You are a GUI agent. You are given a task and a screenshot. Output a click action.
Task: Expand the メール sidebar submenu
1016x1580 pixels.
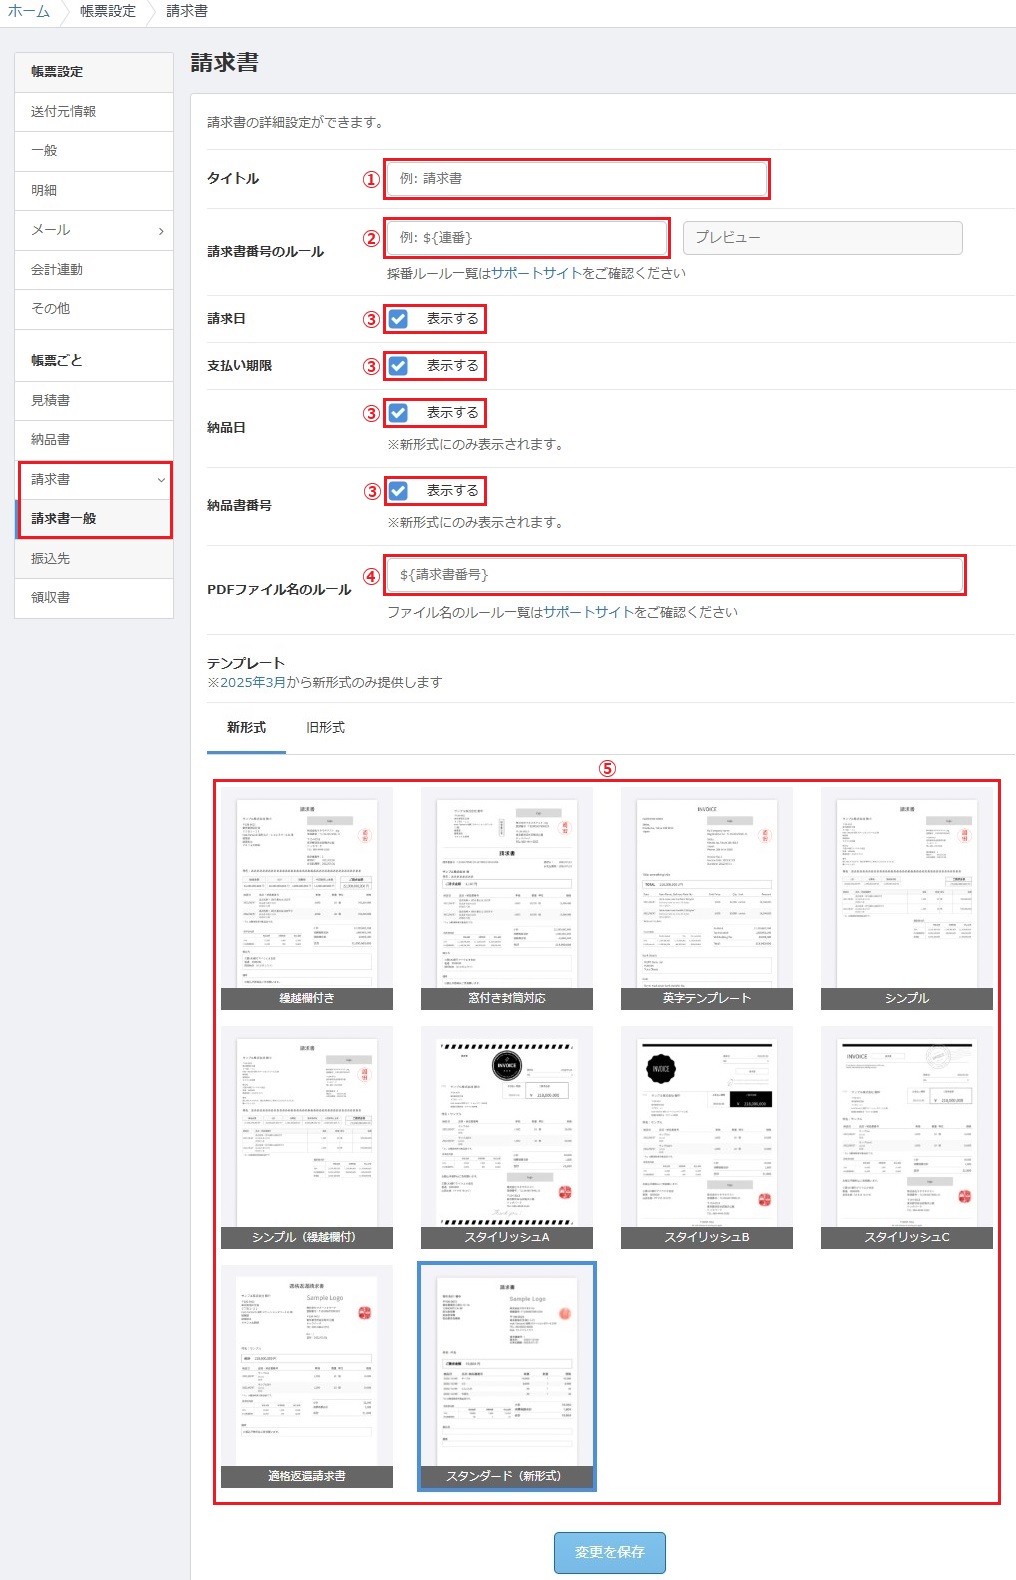pos(160,231)
